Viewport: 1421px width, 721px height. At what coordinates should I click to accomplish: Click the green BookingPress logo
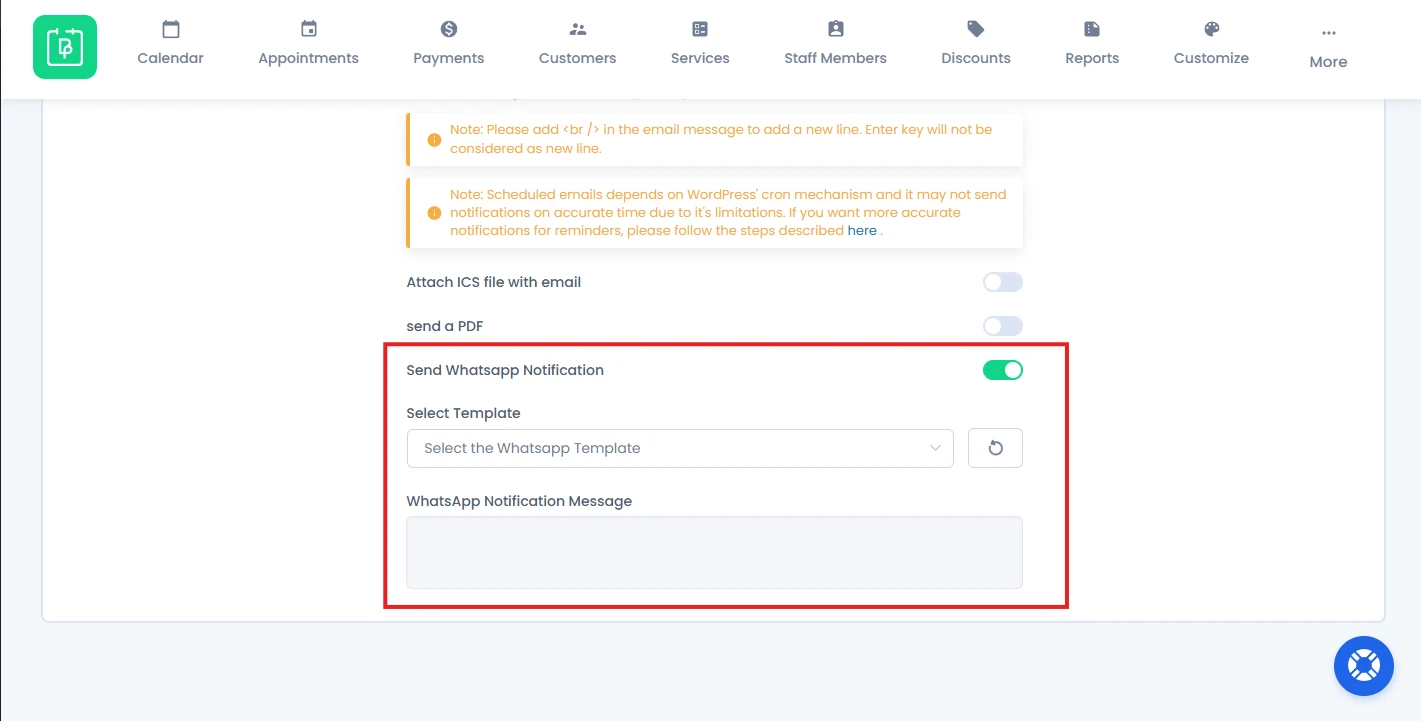tap(65, 47)
